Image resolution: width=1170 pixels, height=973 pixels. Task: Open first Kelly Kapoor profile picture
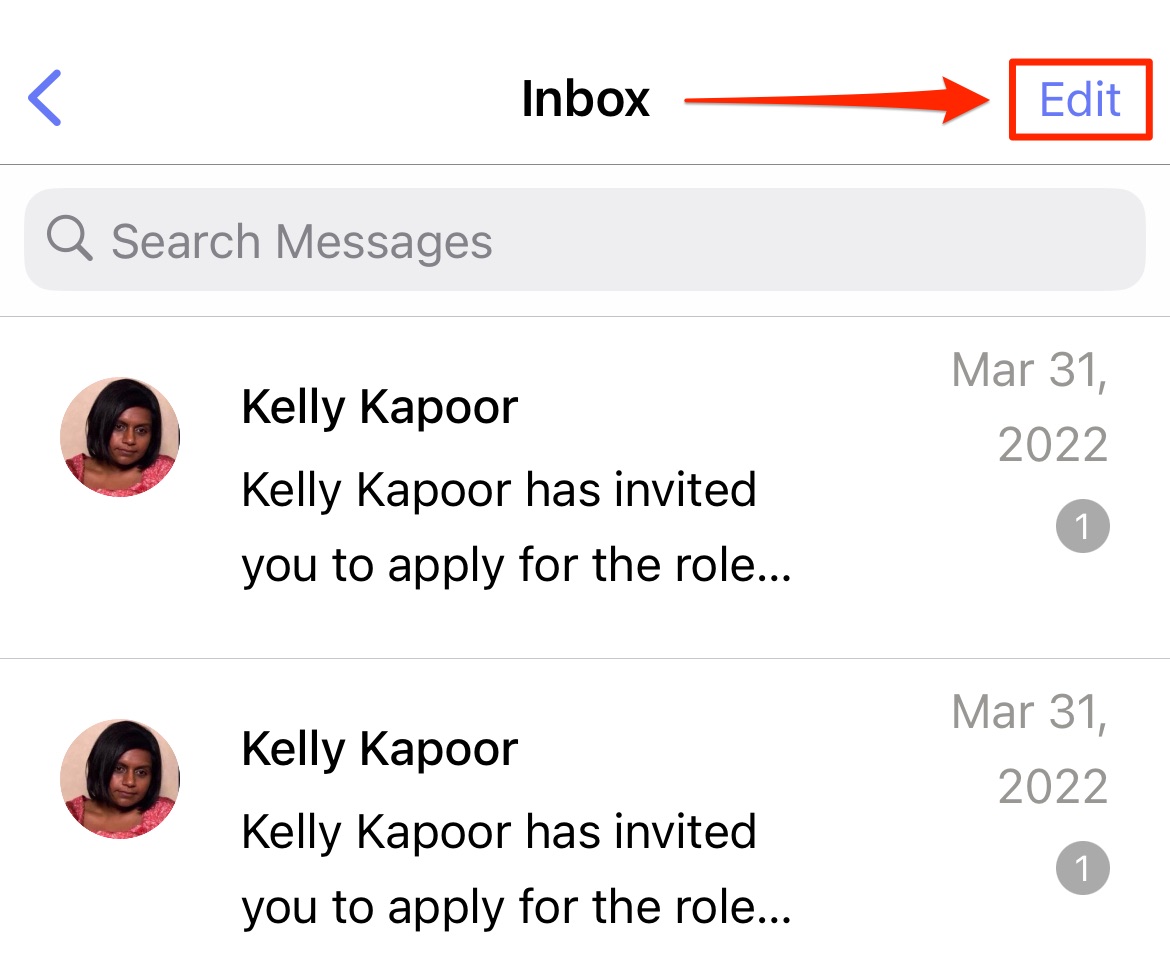(120, 437)
